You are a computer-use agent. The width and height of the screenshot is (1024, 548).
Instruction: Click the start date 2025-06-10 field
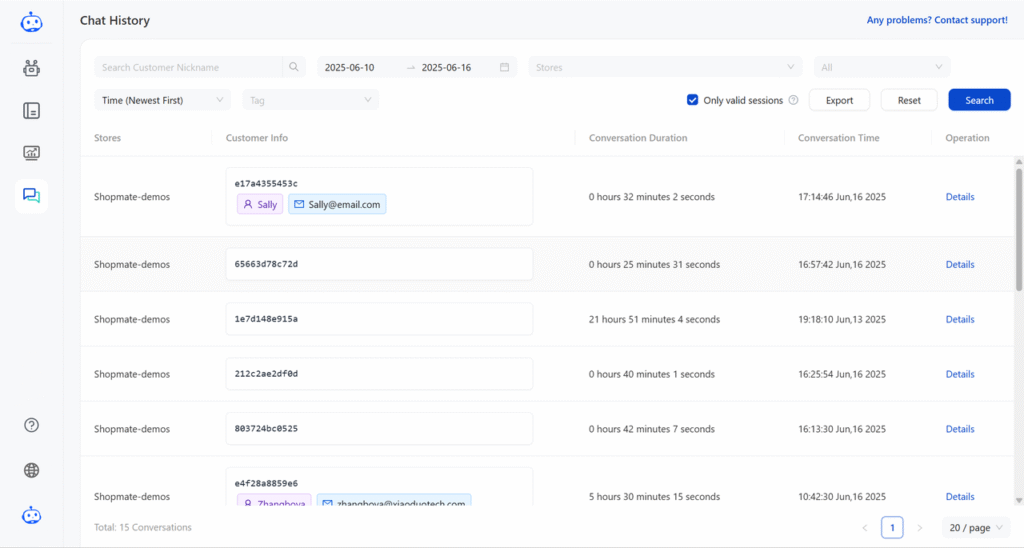350,67
